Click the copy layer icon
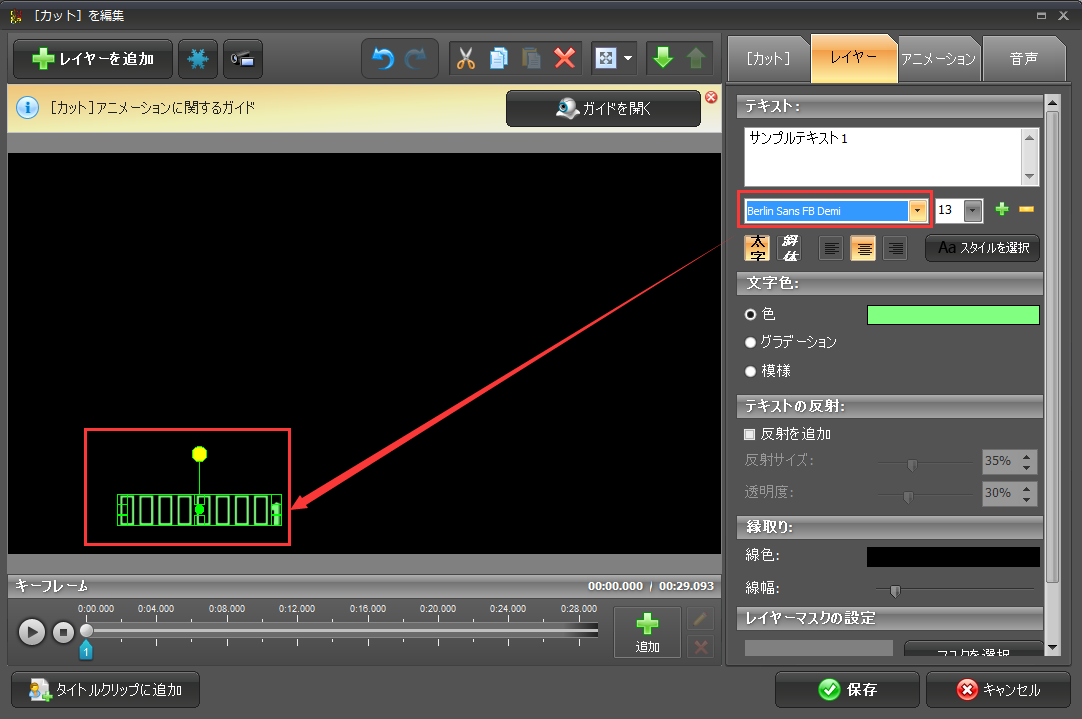Image resolution: width=1082 pixels, height=719 pixels. pyautogui.click(x=498, y=59)
